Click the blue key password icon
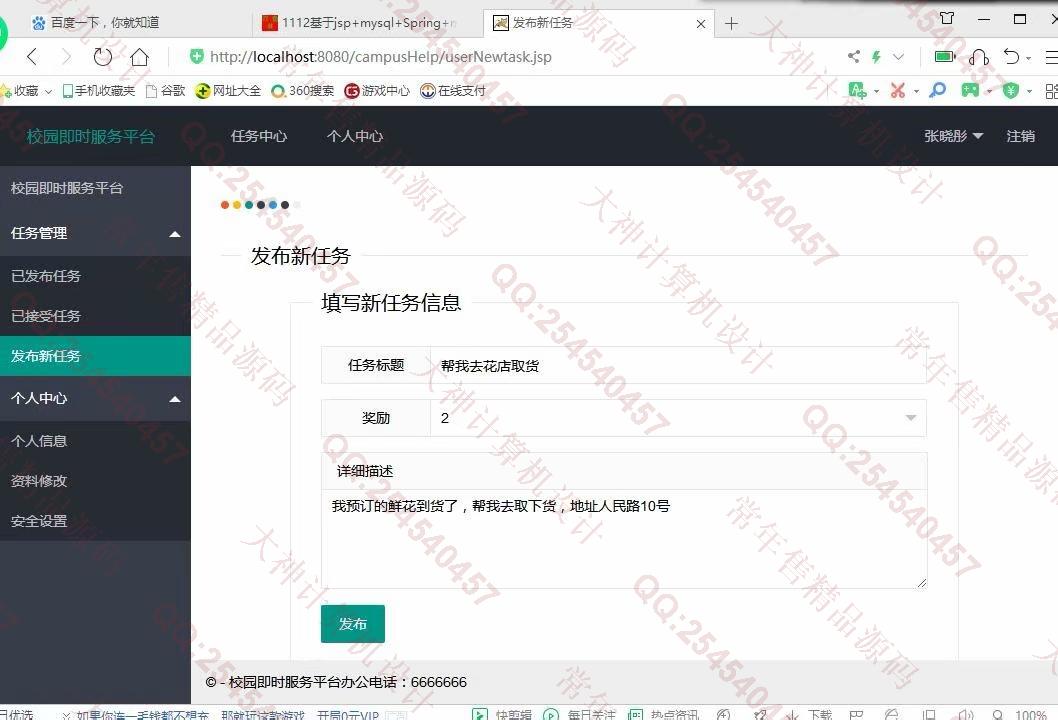The image size is (1058, 720). 937,90
